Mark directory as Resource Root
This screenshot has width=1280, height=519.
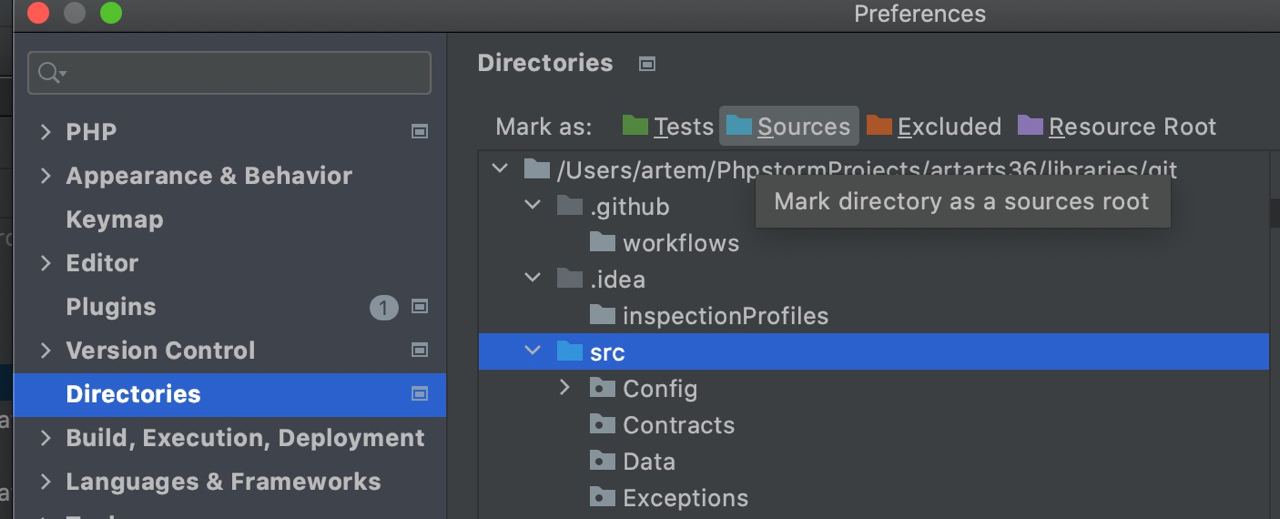[x=1117, y=127]
